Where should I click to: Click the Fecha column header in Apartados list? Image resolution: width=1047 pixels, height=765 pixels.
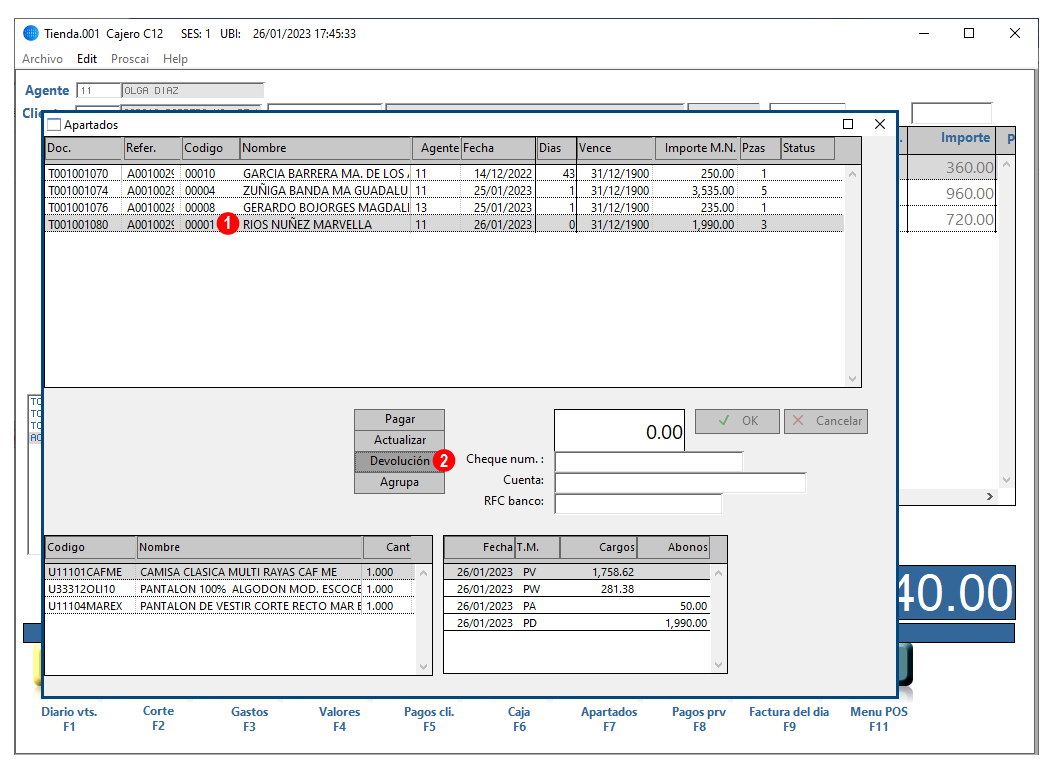[x=498, y=148]
